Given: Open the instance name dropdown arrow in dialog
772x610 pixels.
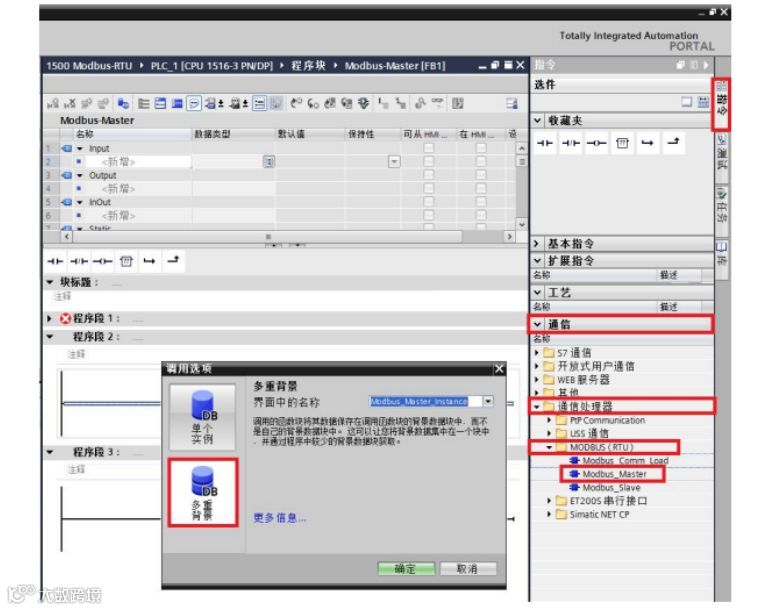Looking at the screenshot, I should (487, 401).
